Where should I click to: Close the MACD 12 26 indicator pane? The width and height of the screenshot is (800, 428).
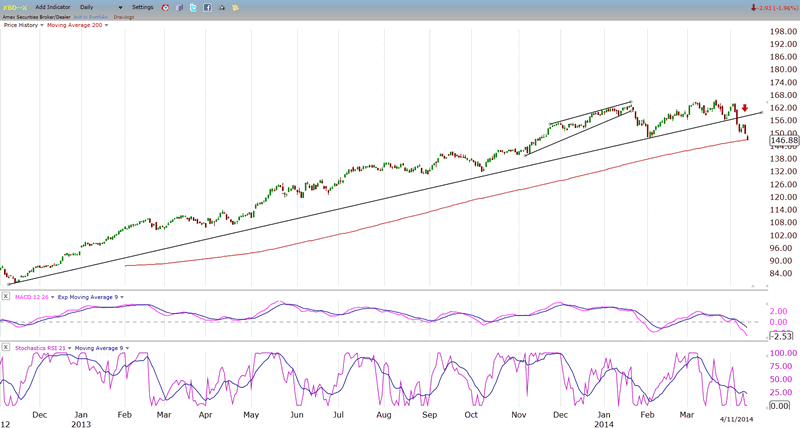click(6, 296)
